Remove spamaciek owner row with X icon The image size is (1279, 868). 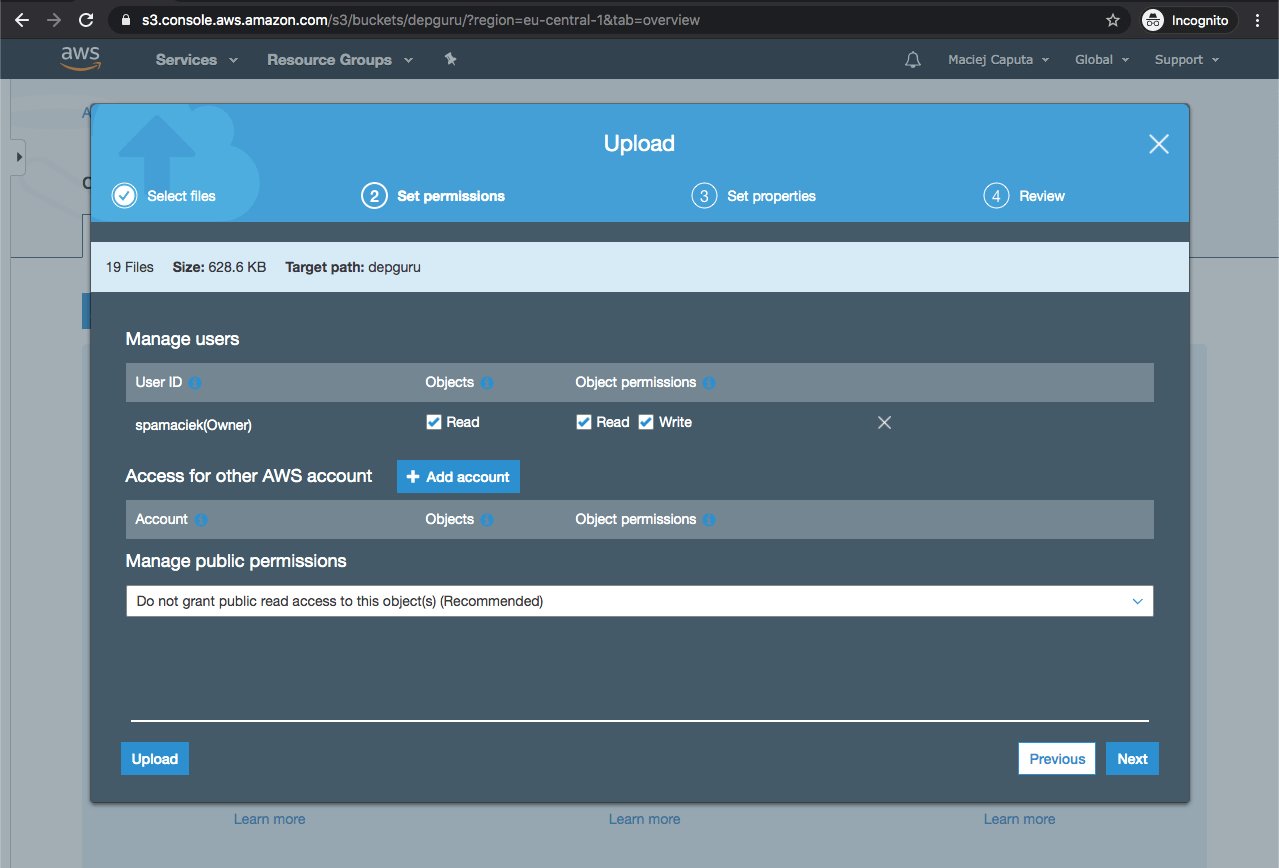[884, 423]
